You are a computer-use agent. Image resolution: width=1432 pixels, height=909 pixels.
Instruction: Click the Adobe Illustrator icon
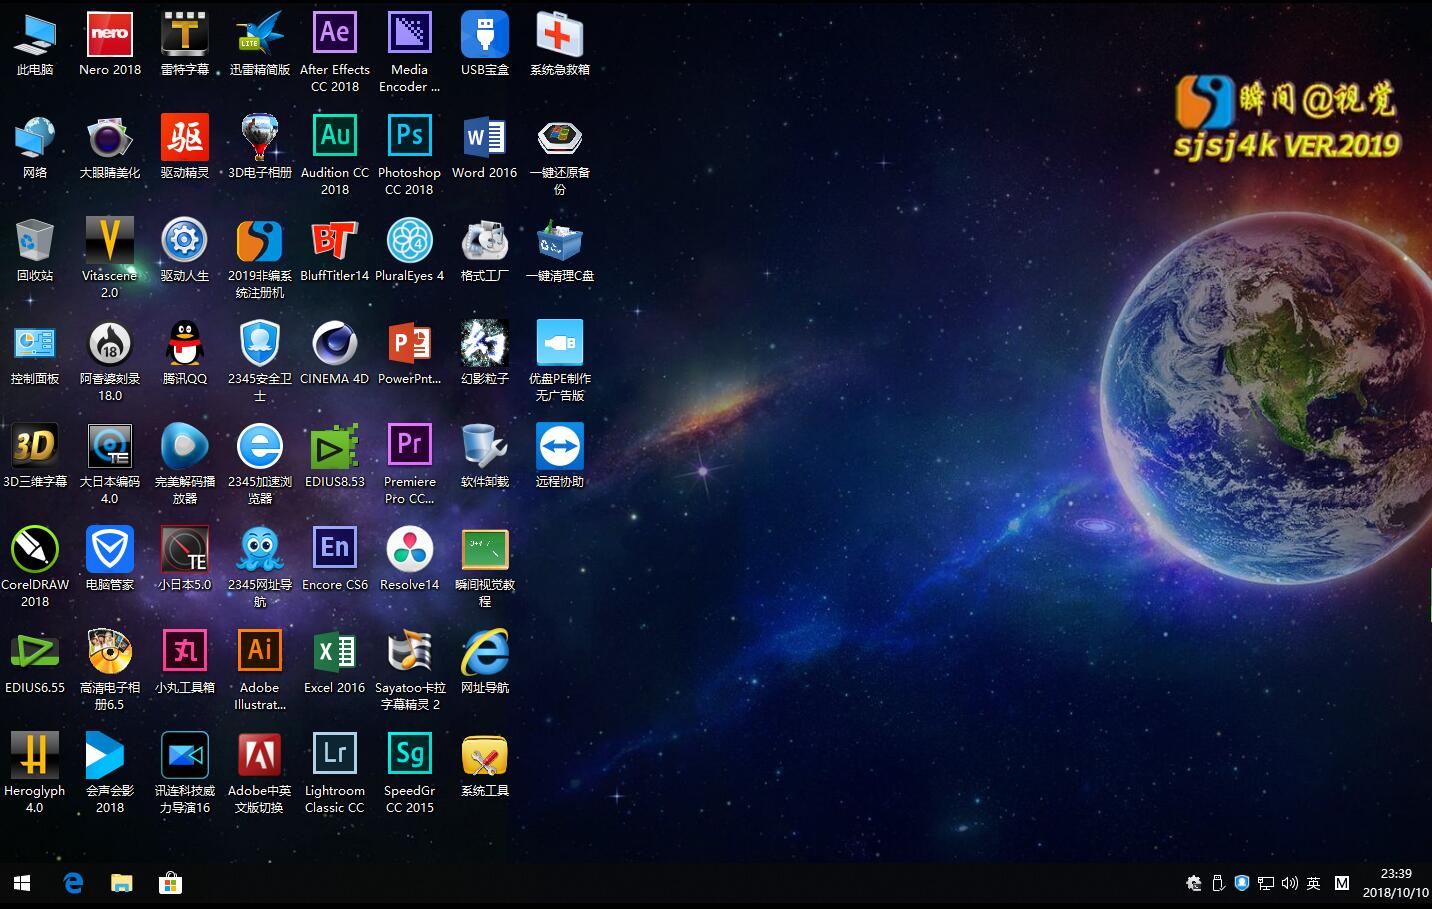260,652
